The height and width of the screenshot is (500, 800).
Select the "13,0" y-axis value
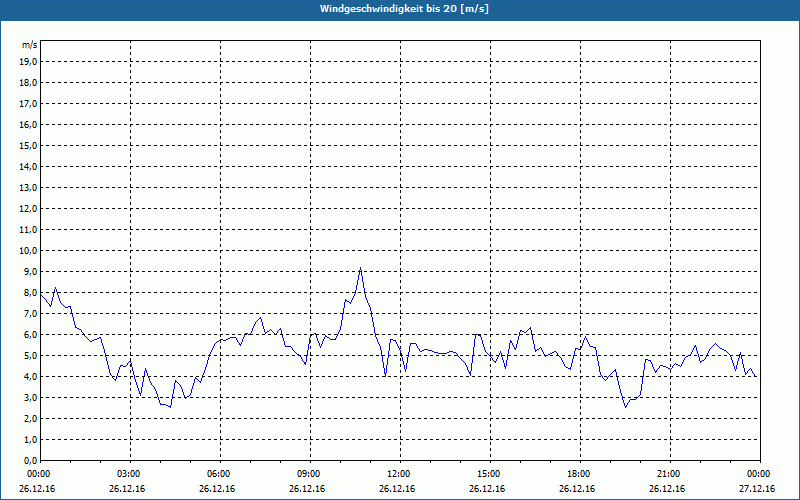pos(28,187)
